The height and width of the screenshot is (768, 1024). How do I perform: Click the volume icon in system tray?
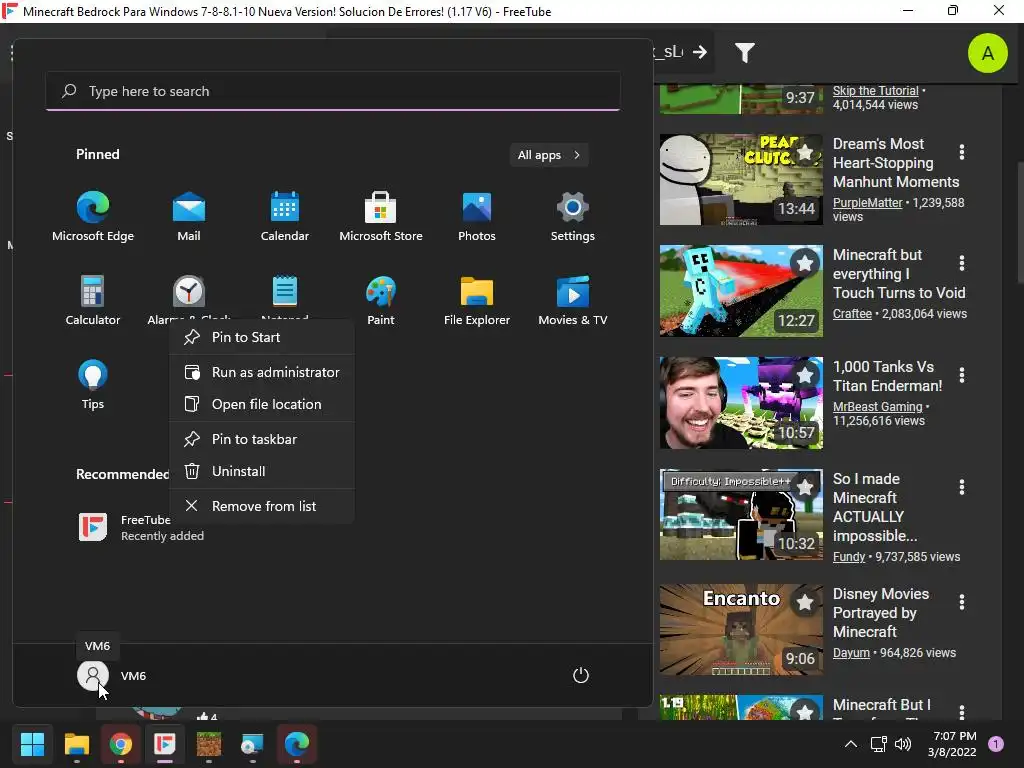[903, 744]
